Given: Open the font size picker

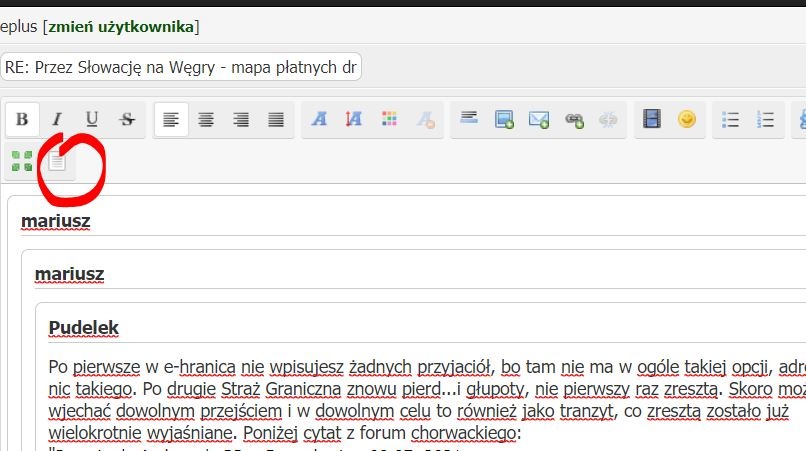Looking at the screenshot, I should click(x=354, y=119).
